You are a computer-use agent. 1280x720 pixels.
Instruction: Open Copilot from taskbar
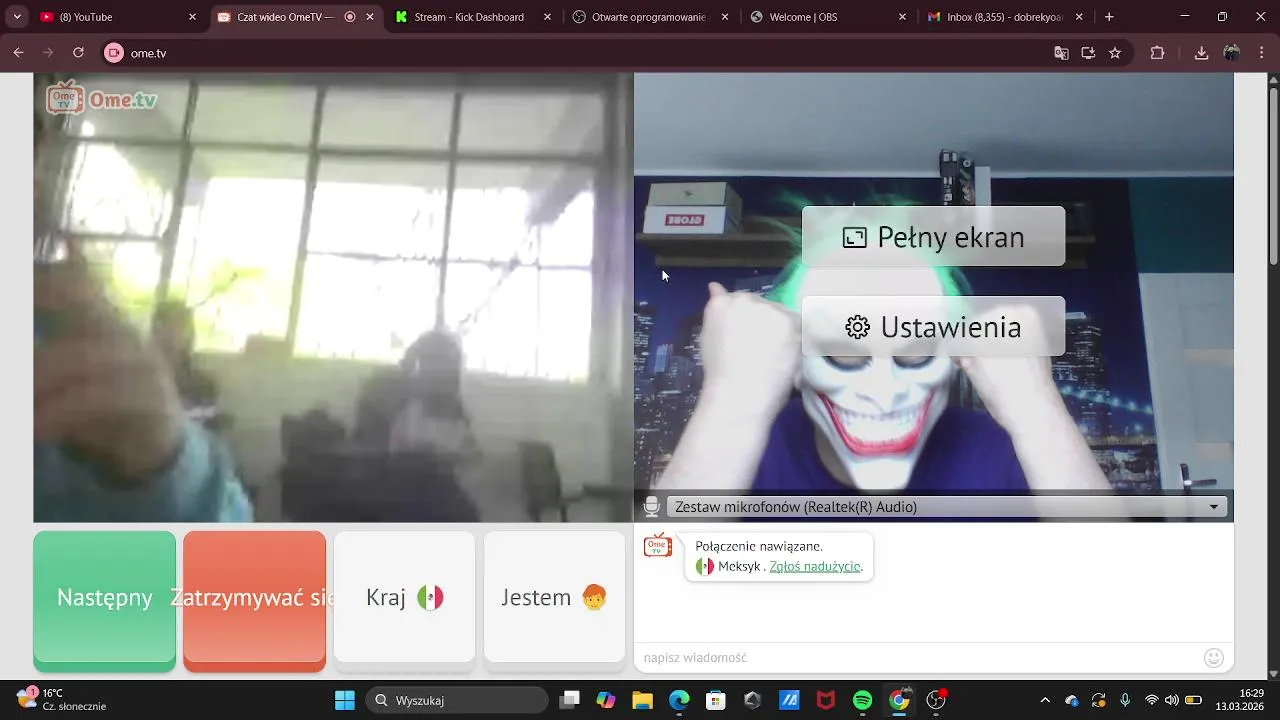(x=606, y=700)
